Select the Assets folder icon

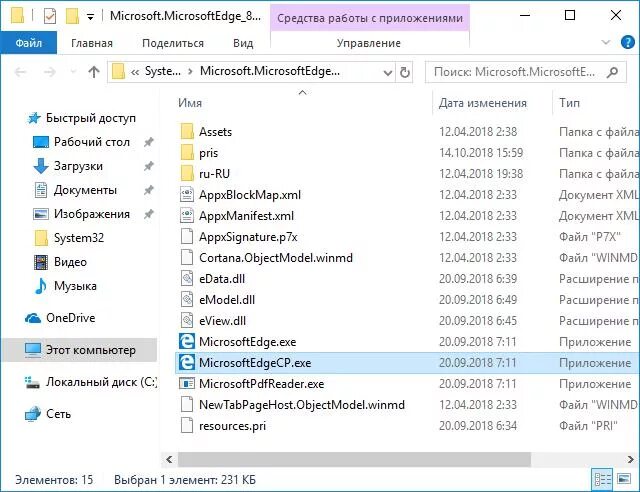[x=187, y=131]
